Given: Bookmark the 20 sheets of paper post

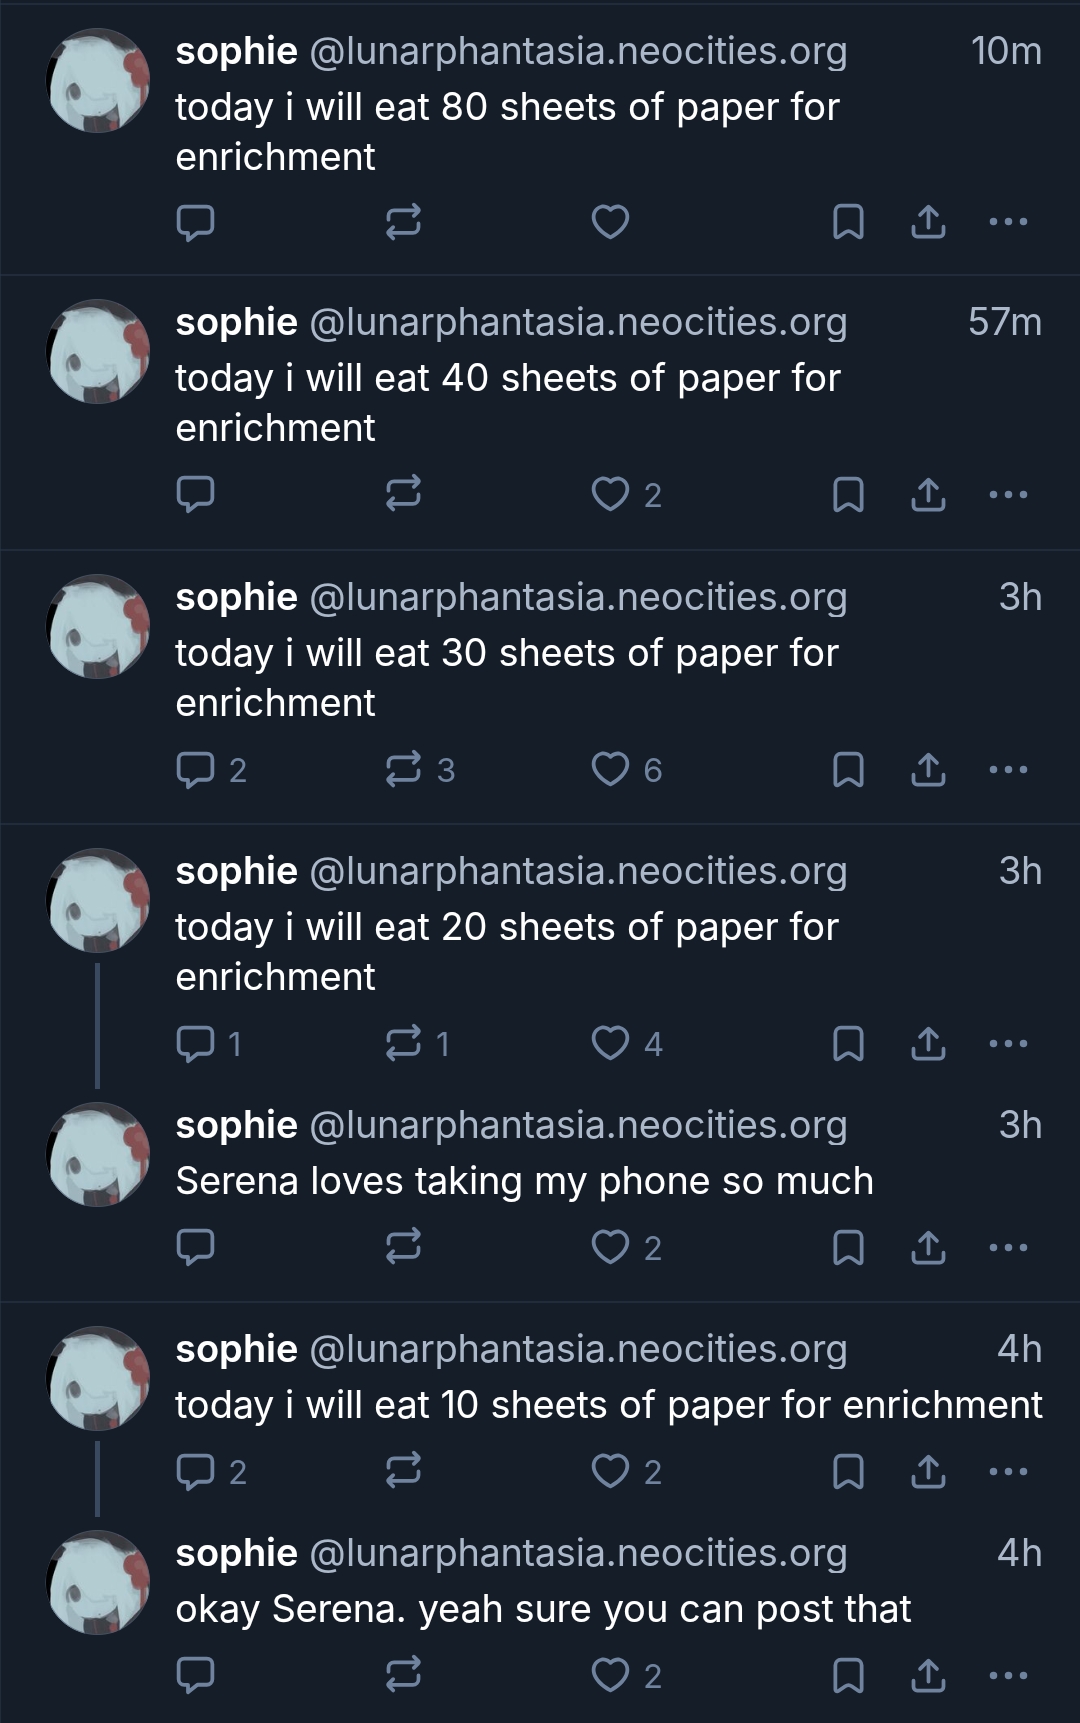Looking at the screenshot, I should (x=848, y=1044).
